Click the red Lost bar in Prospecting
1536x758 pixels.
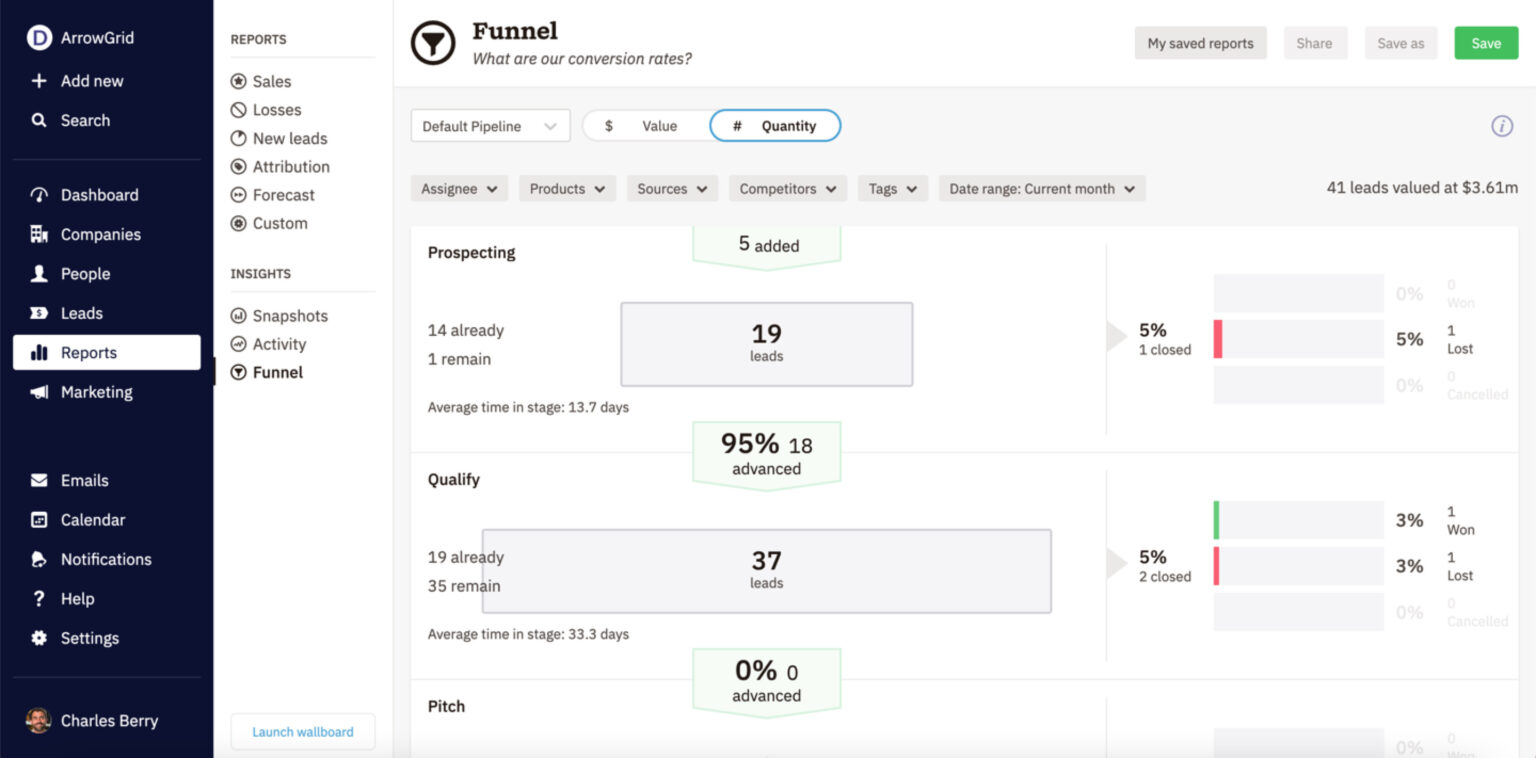click(1219, 339)
